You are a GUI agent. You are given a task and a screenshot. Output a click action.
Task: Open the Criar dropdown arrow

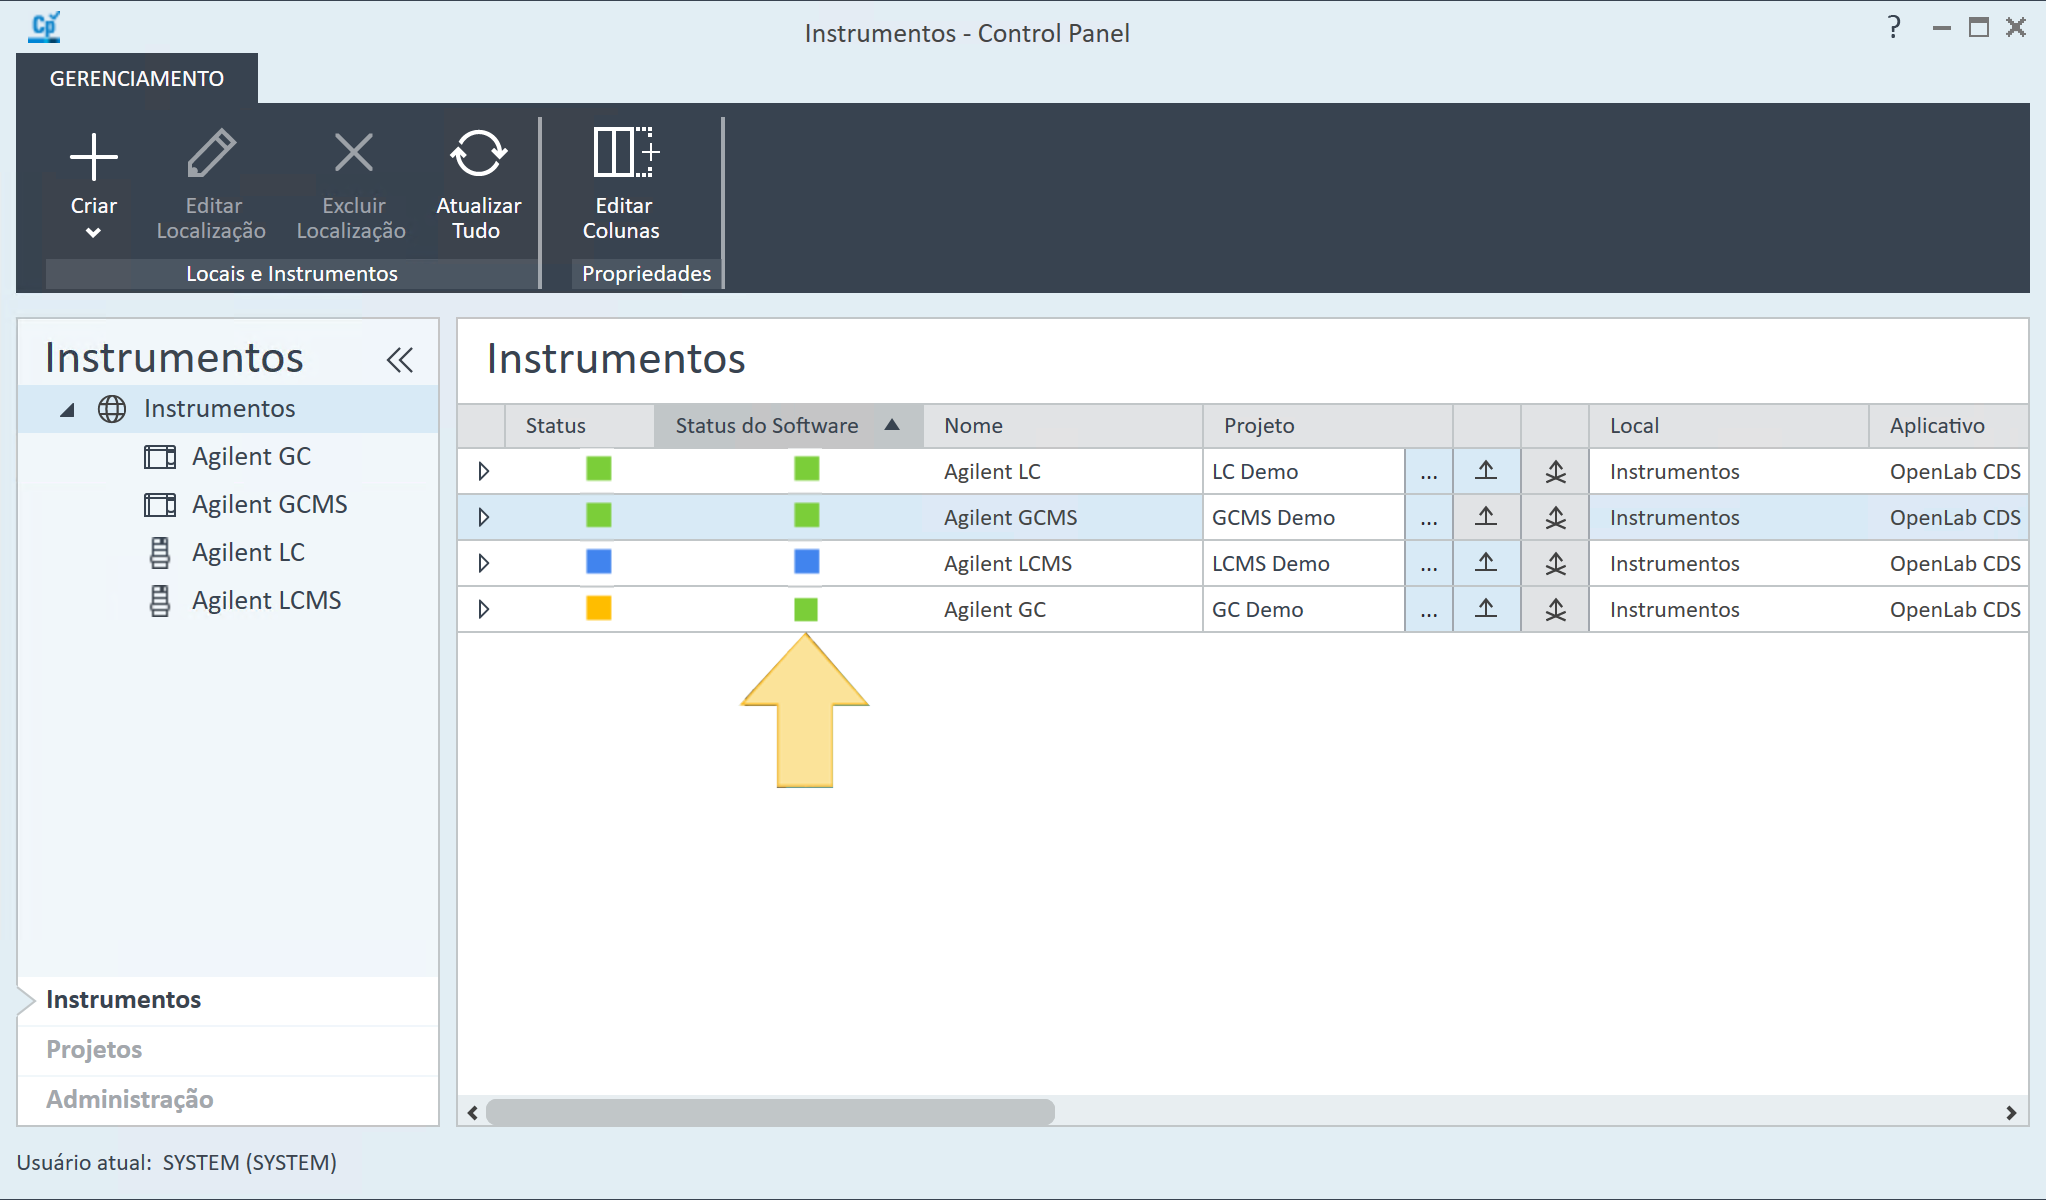(x=93, y=233)
